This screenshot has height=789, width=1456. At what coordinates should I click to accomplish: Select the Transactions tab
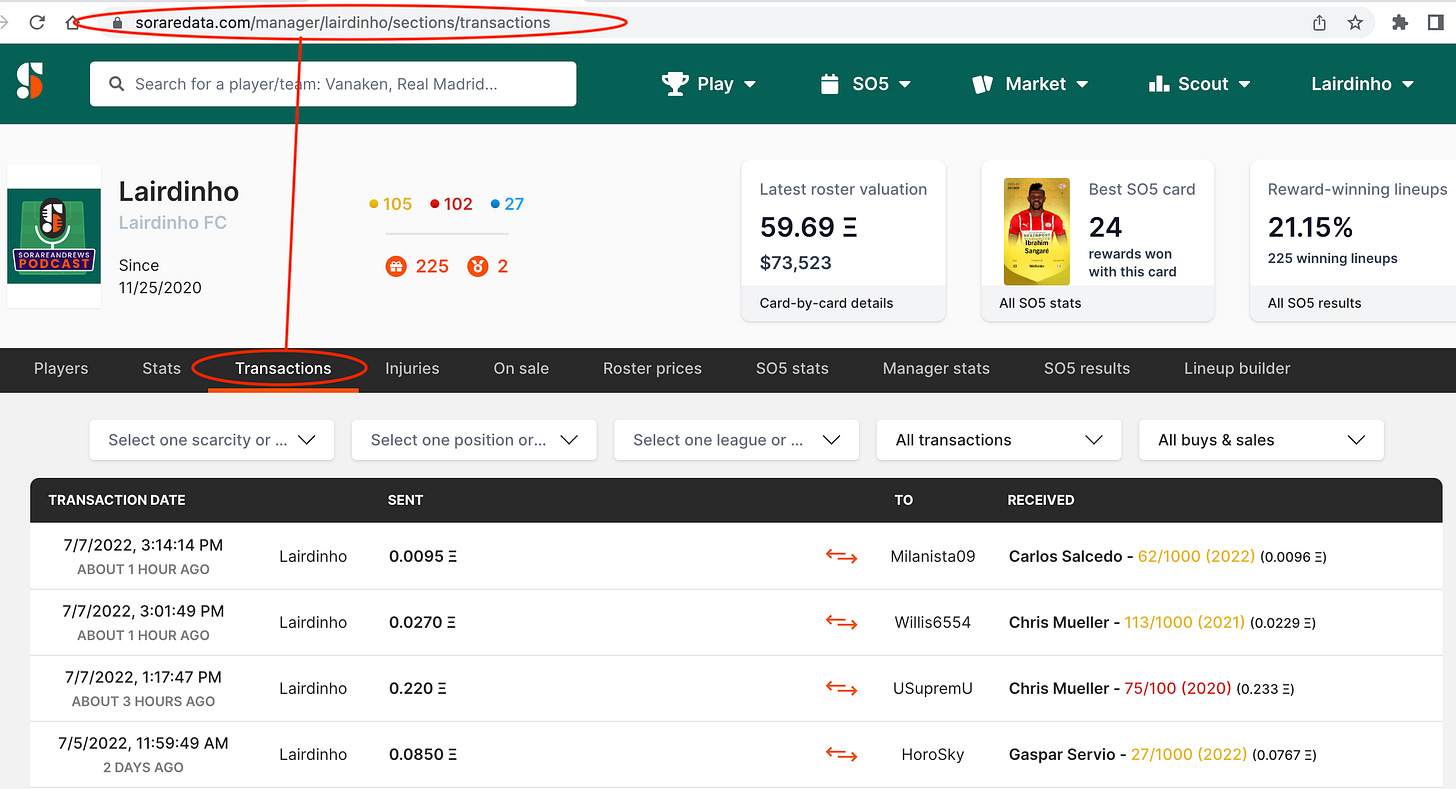283,368
